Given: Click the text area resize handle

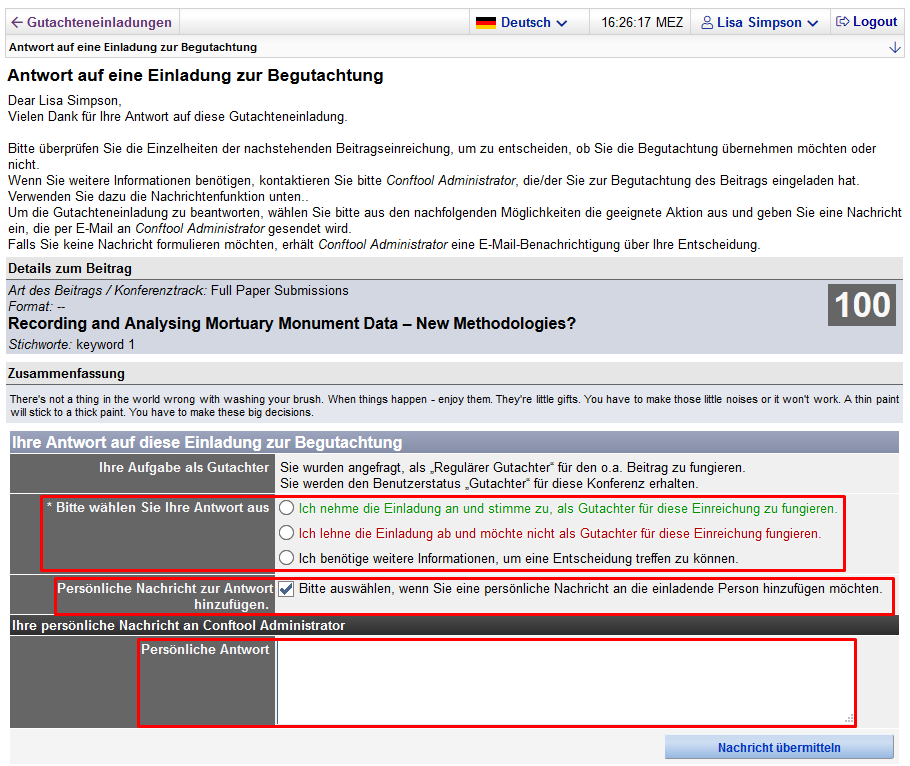Looking at the screenshot, I should tap(849, 718).
